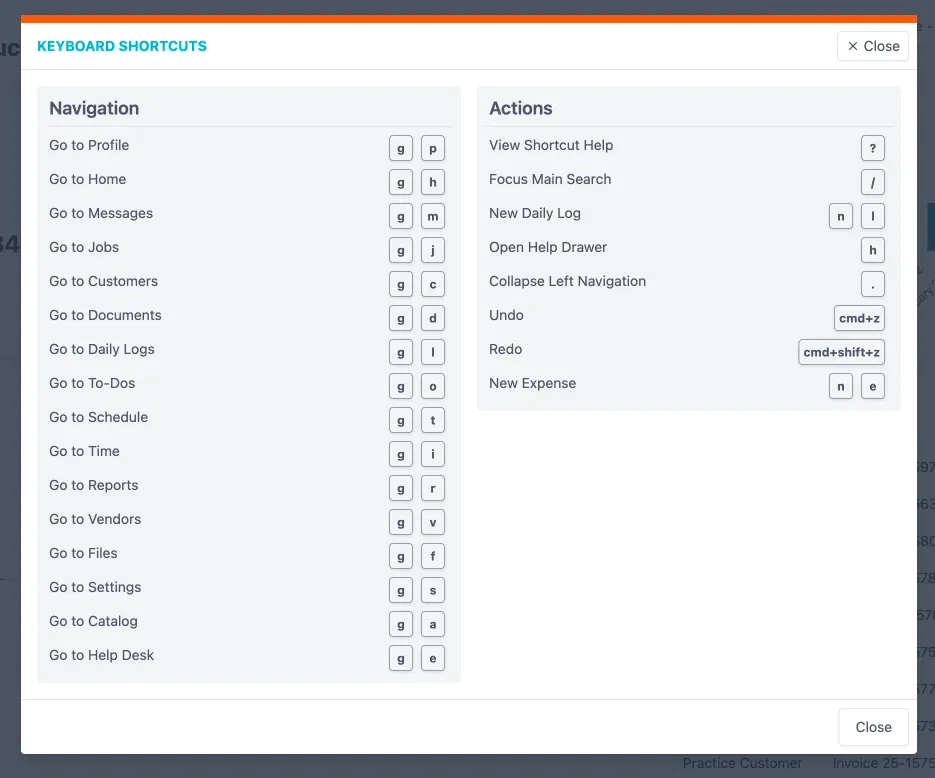This screenshot has height=778, width=935.
Task: Click the bottom Close button
Action: pyautogui.click(x=873, y=727)
